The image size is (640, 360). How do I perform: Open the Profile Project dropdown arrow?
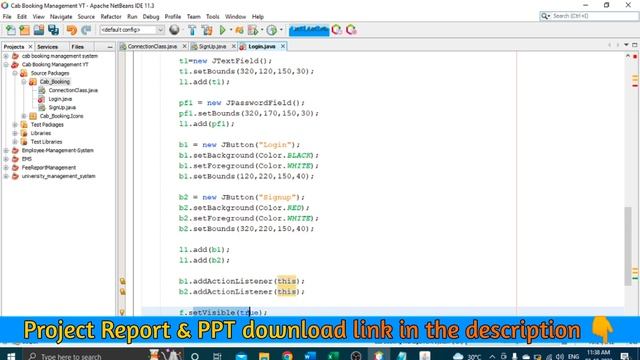click(x=262, y=30)
